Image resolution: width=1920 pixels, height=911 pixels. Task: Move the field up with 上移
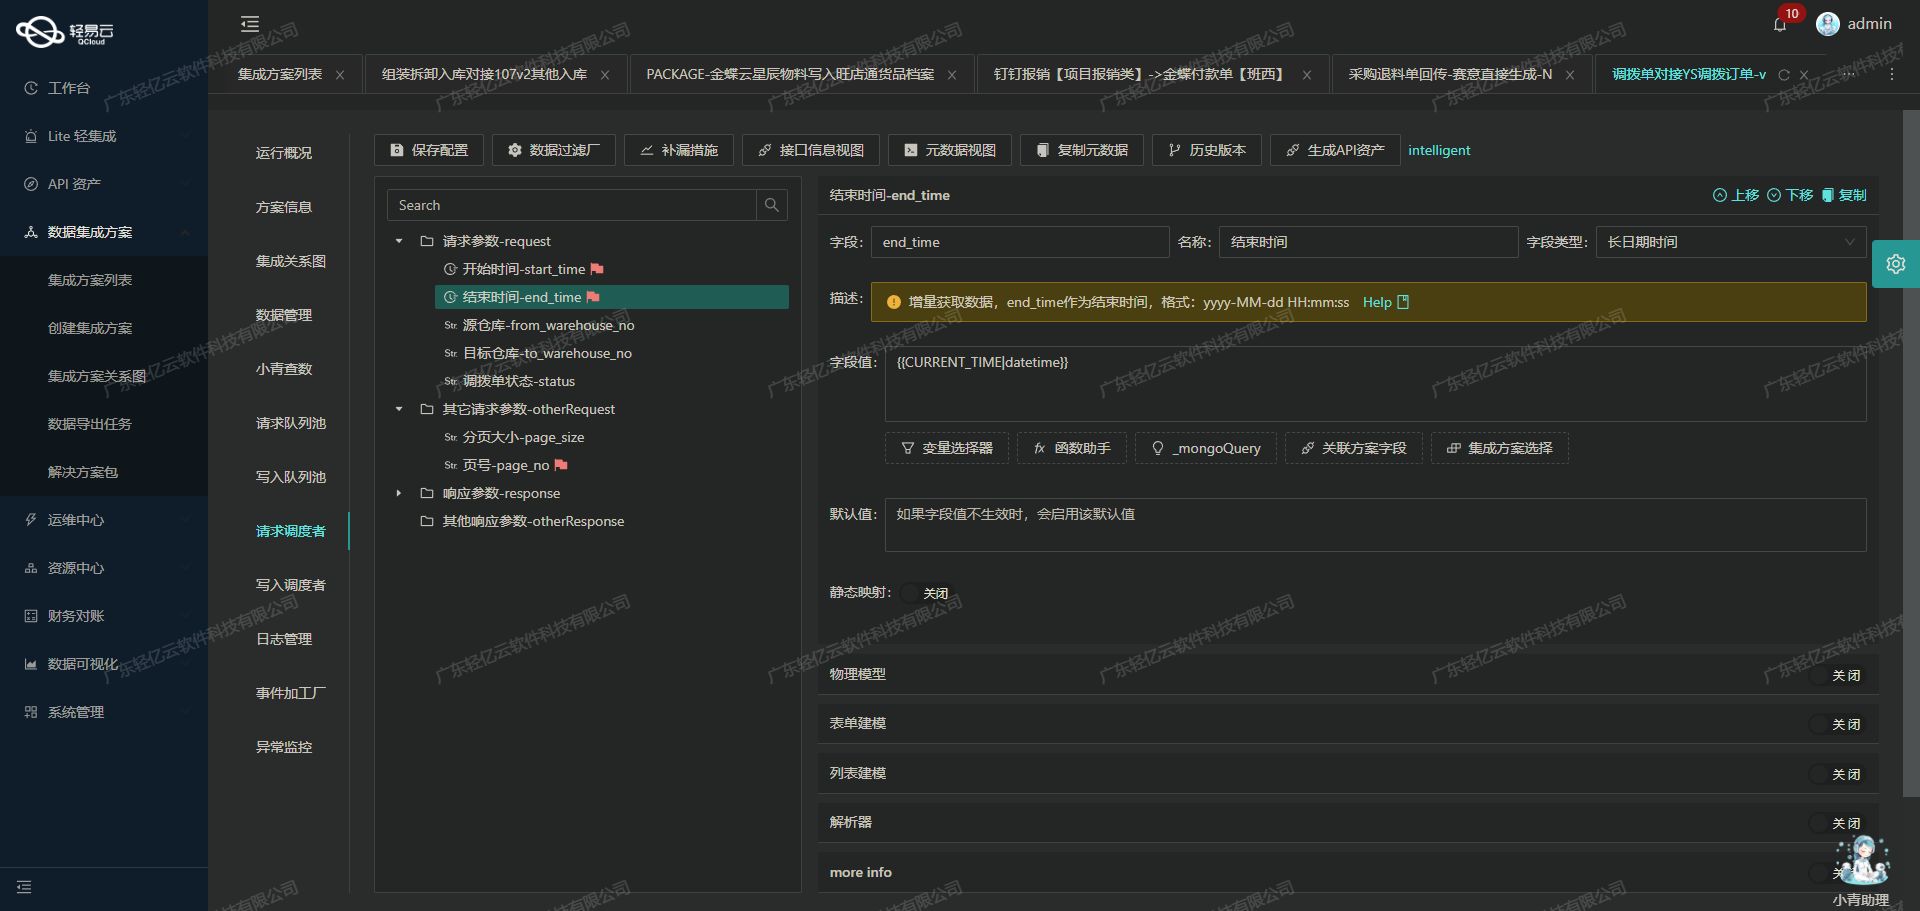tap(1736, 195)
